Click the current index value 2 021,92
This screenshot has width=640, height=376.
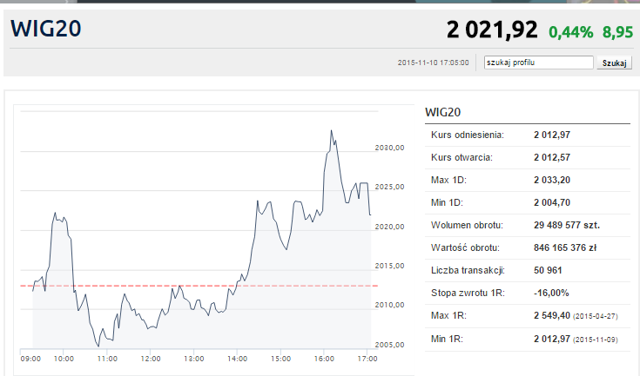[x=491, y=30]
